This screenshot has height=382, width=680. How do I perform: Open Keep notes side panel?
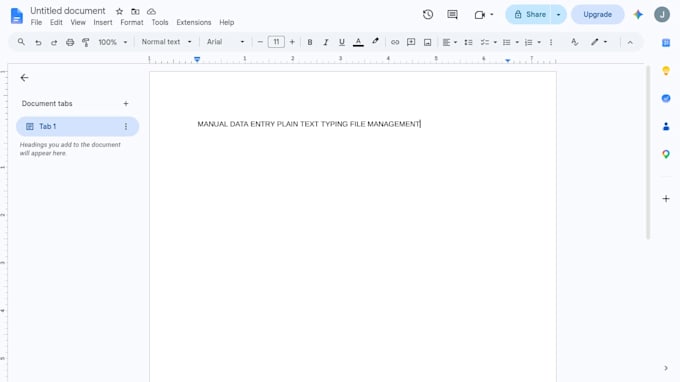click(x=666, y=71)
